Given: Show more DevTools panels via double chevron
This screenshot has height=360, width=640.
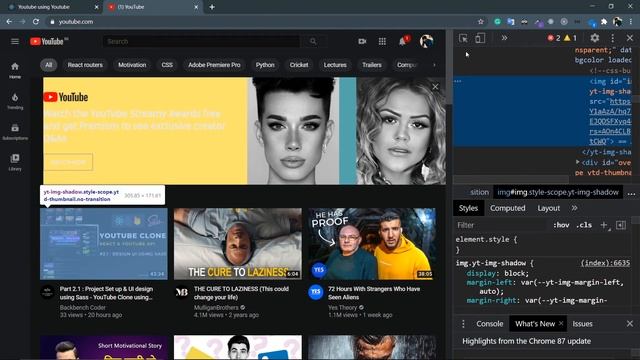Looking at the screenshot, I should [x=504, y=38].
